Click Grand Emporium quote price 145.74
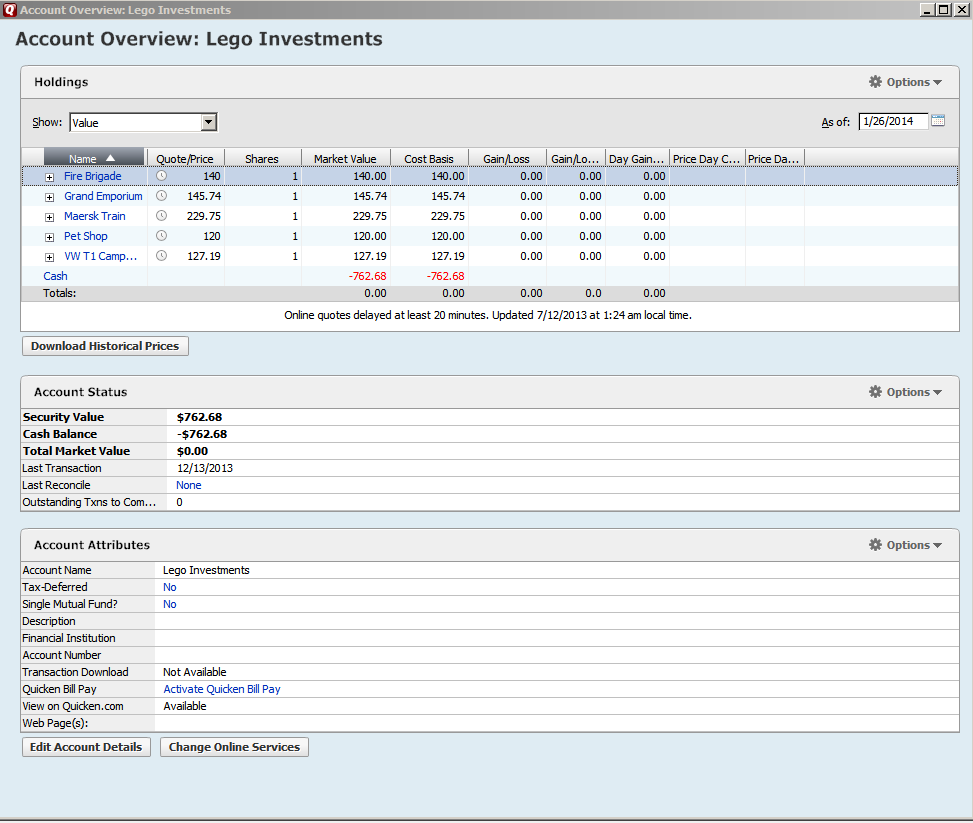Viewport: 973px width, 823px height. (204, 196)
